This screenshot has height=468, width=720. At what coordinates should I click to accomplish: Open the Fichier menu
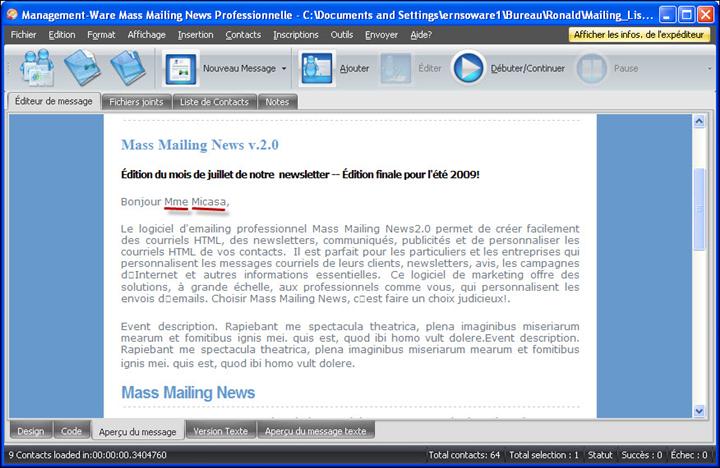[23, 34]
